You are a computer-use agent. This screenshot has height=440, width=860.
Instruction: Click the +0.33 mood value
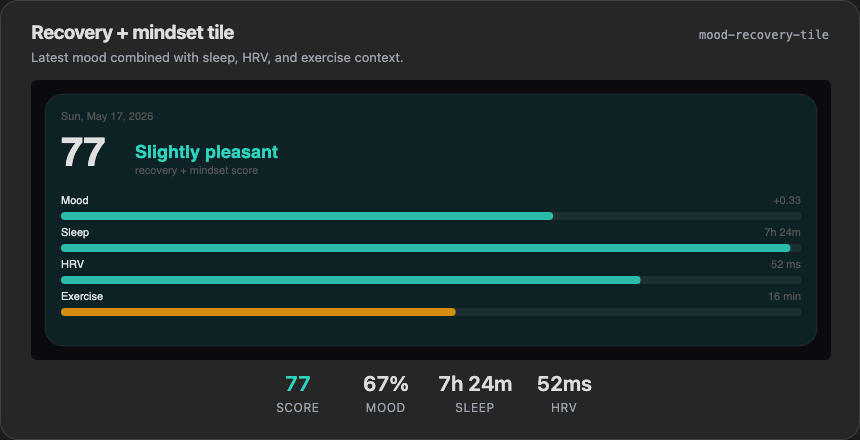click(787, 201)
